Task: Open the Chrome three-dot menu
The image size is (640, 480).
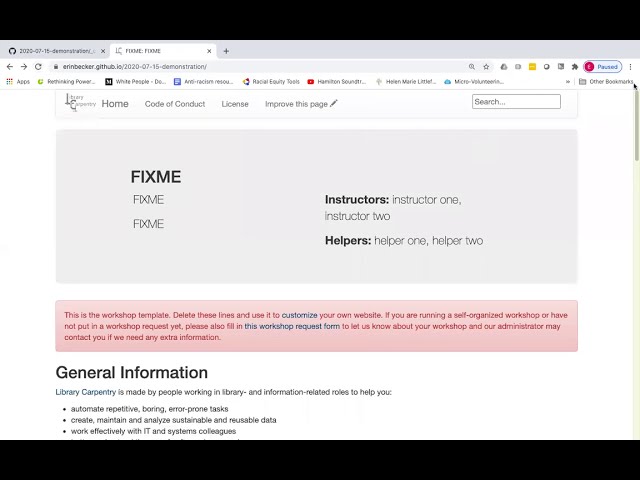Action: point(630,67)
